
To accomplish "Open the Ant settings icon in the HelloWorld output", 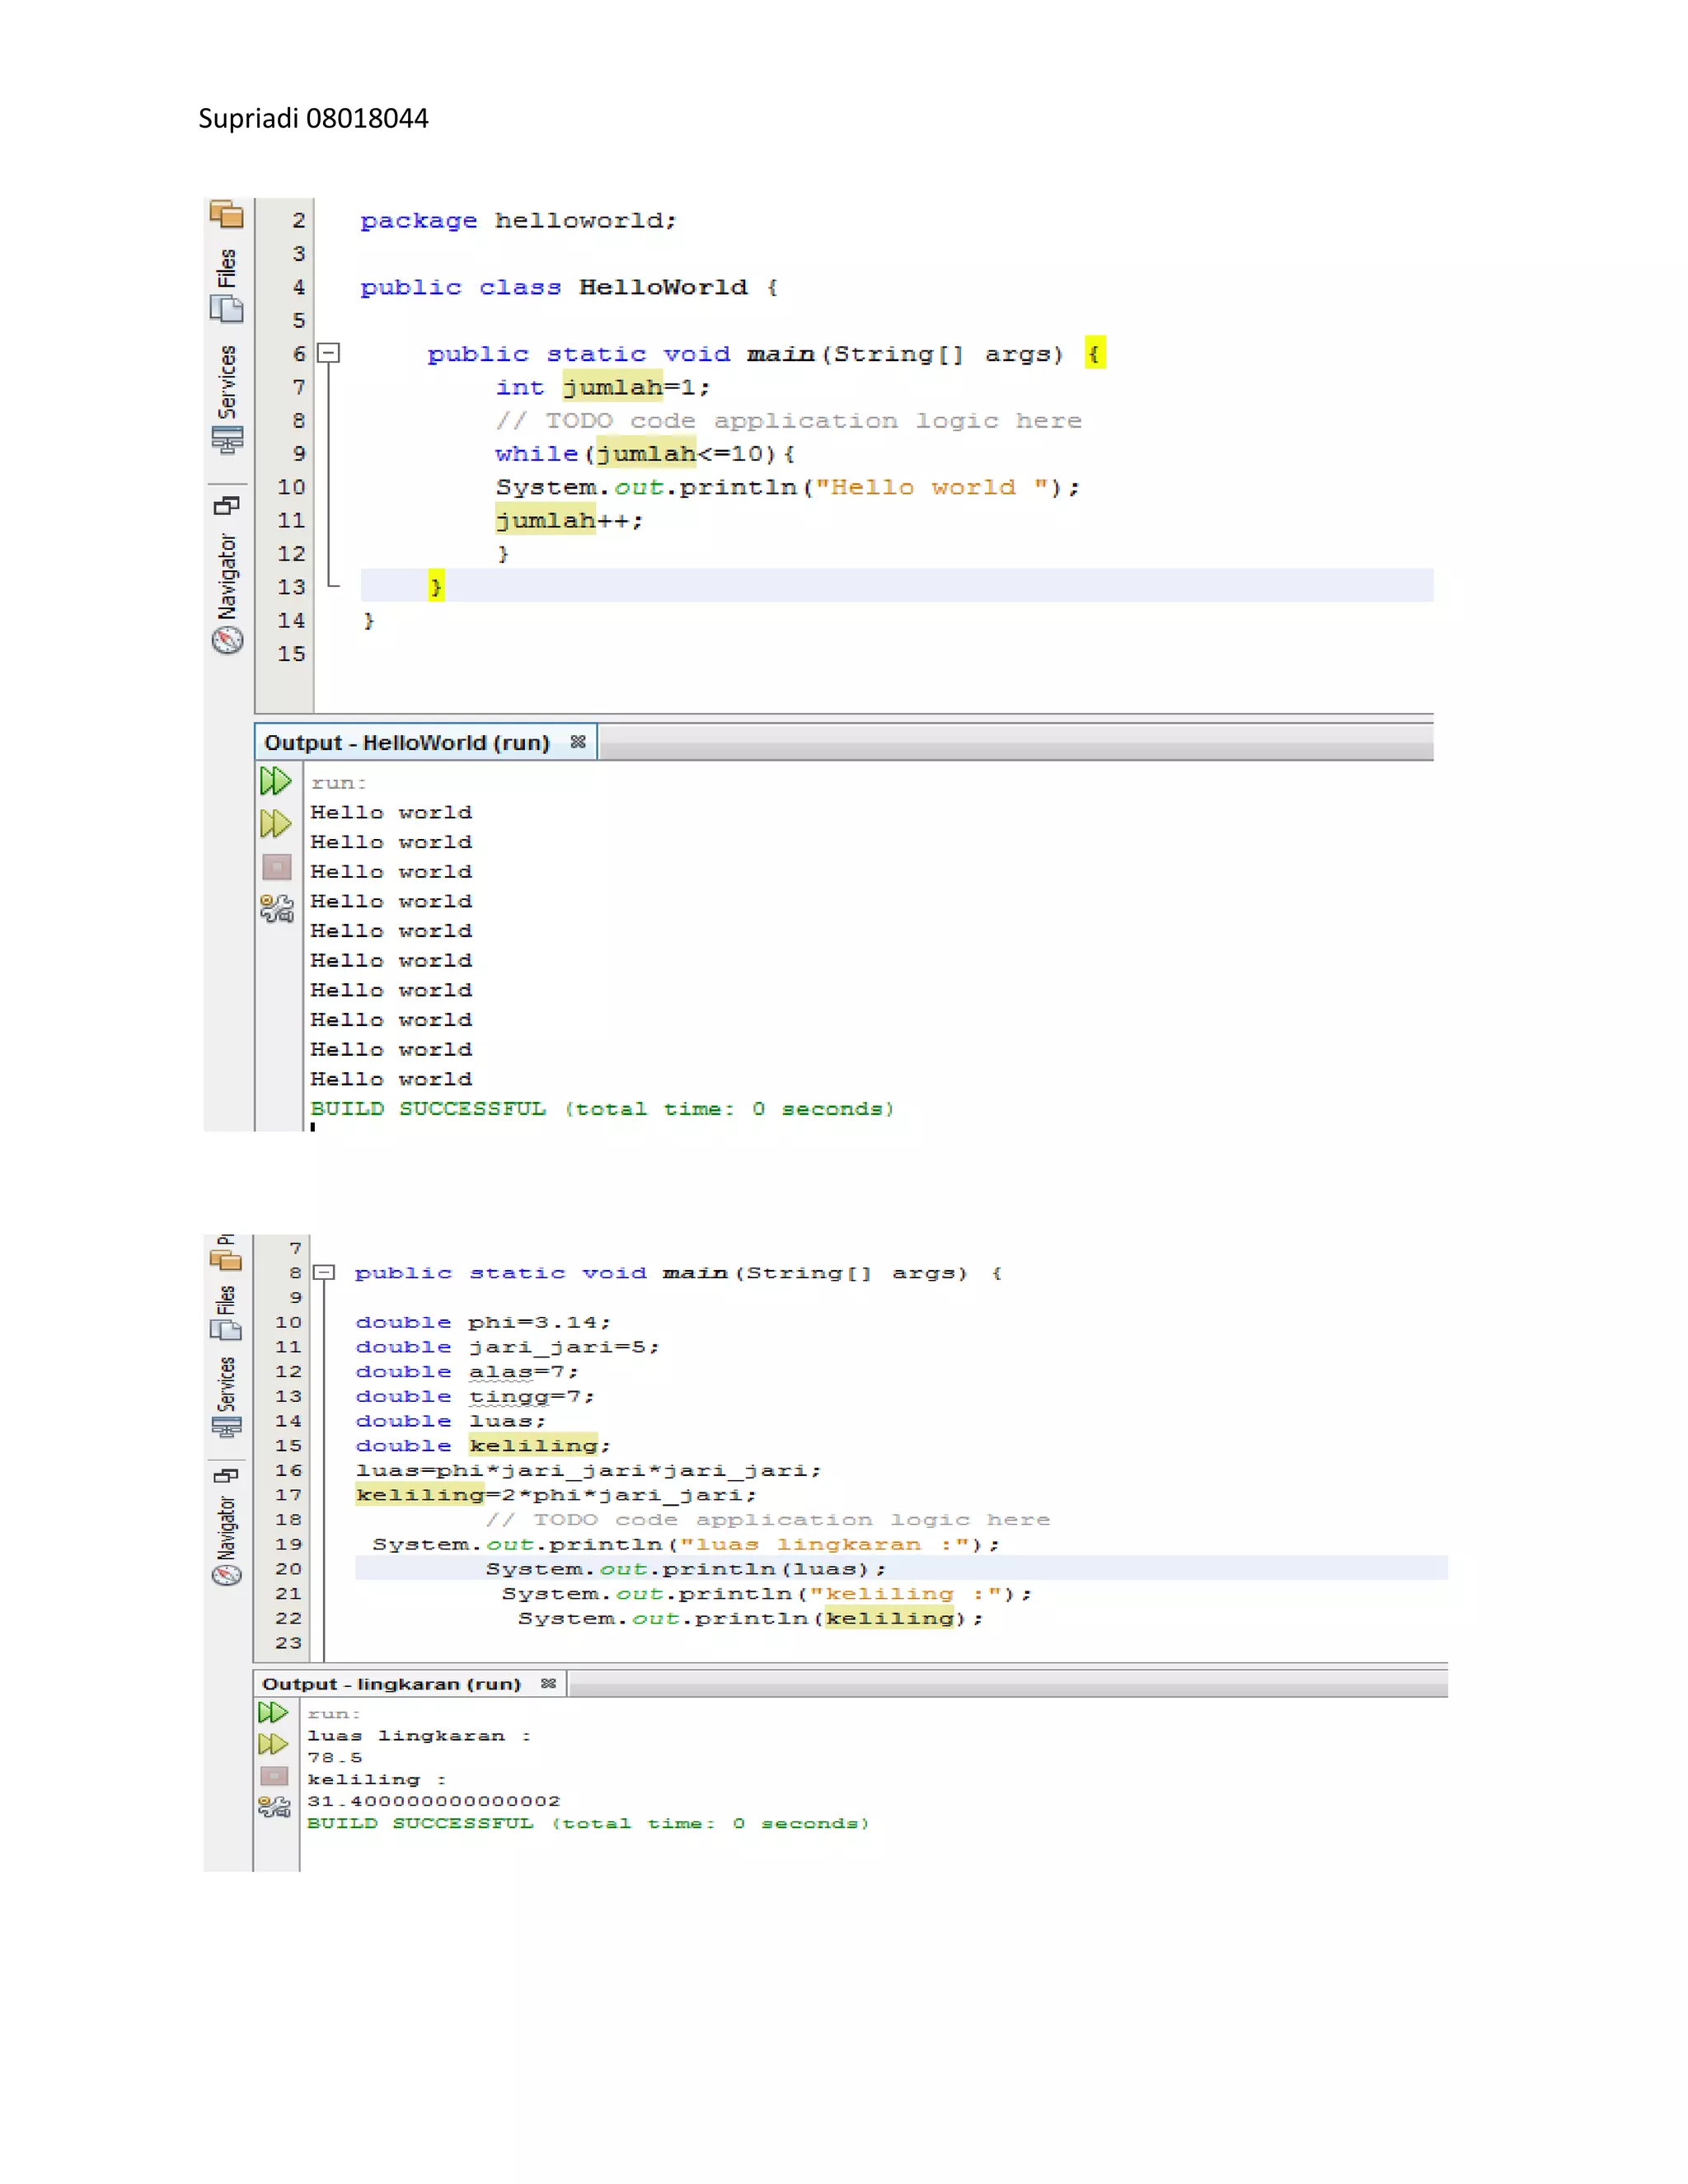I will click(x=276, y=909).
